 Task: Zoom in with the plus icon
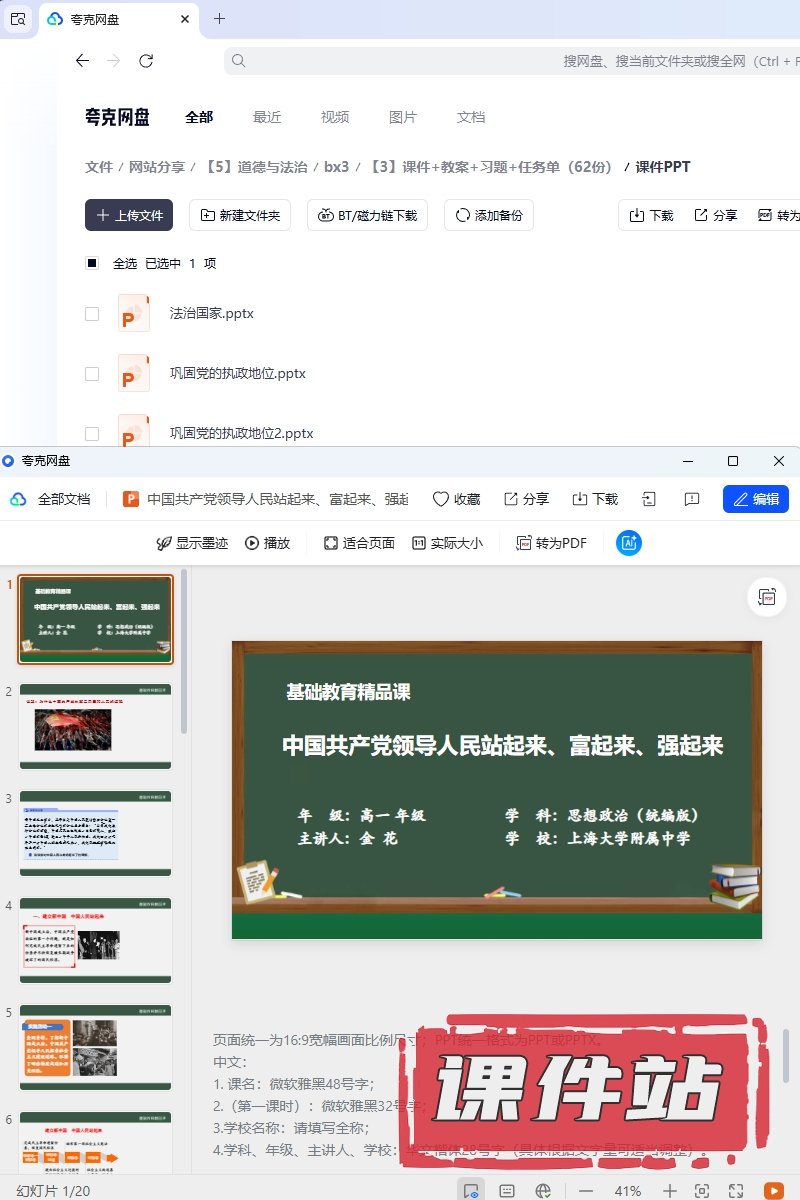(670, 1190)
